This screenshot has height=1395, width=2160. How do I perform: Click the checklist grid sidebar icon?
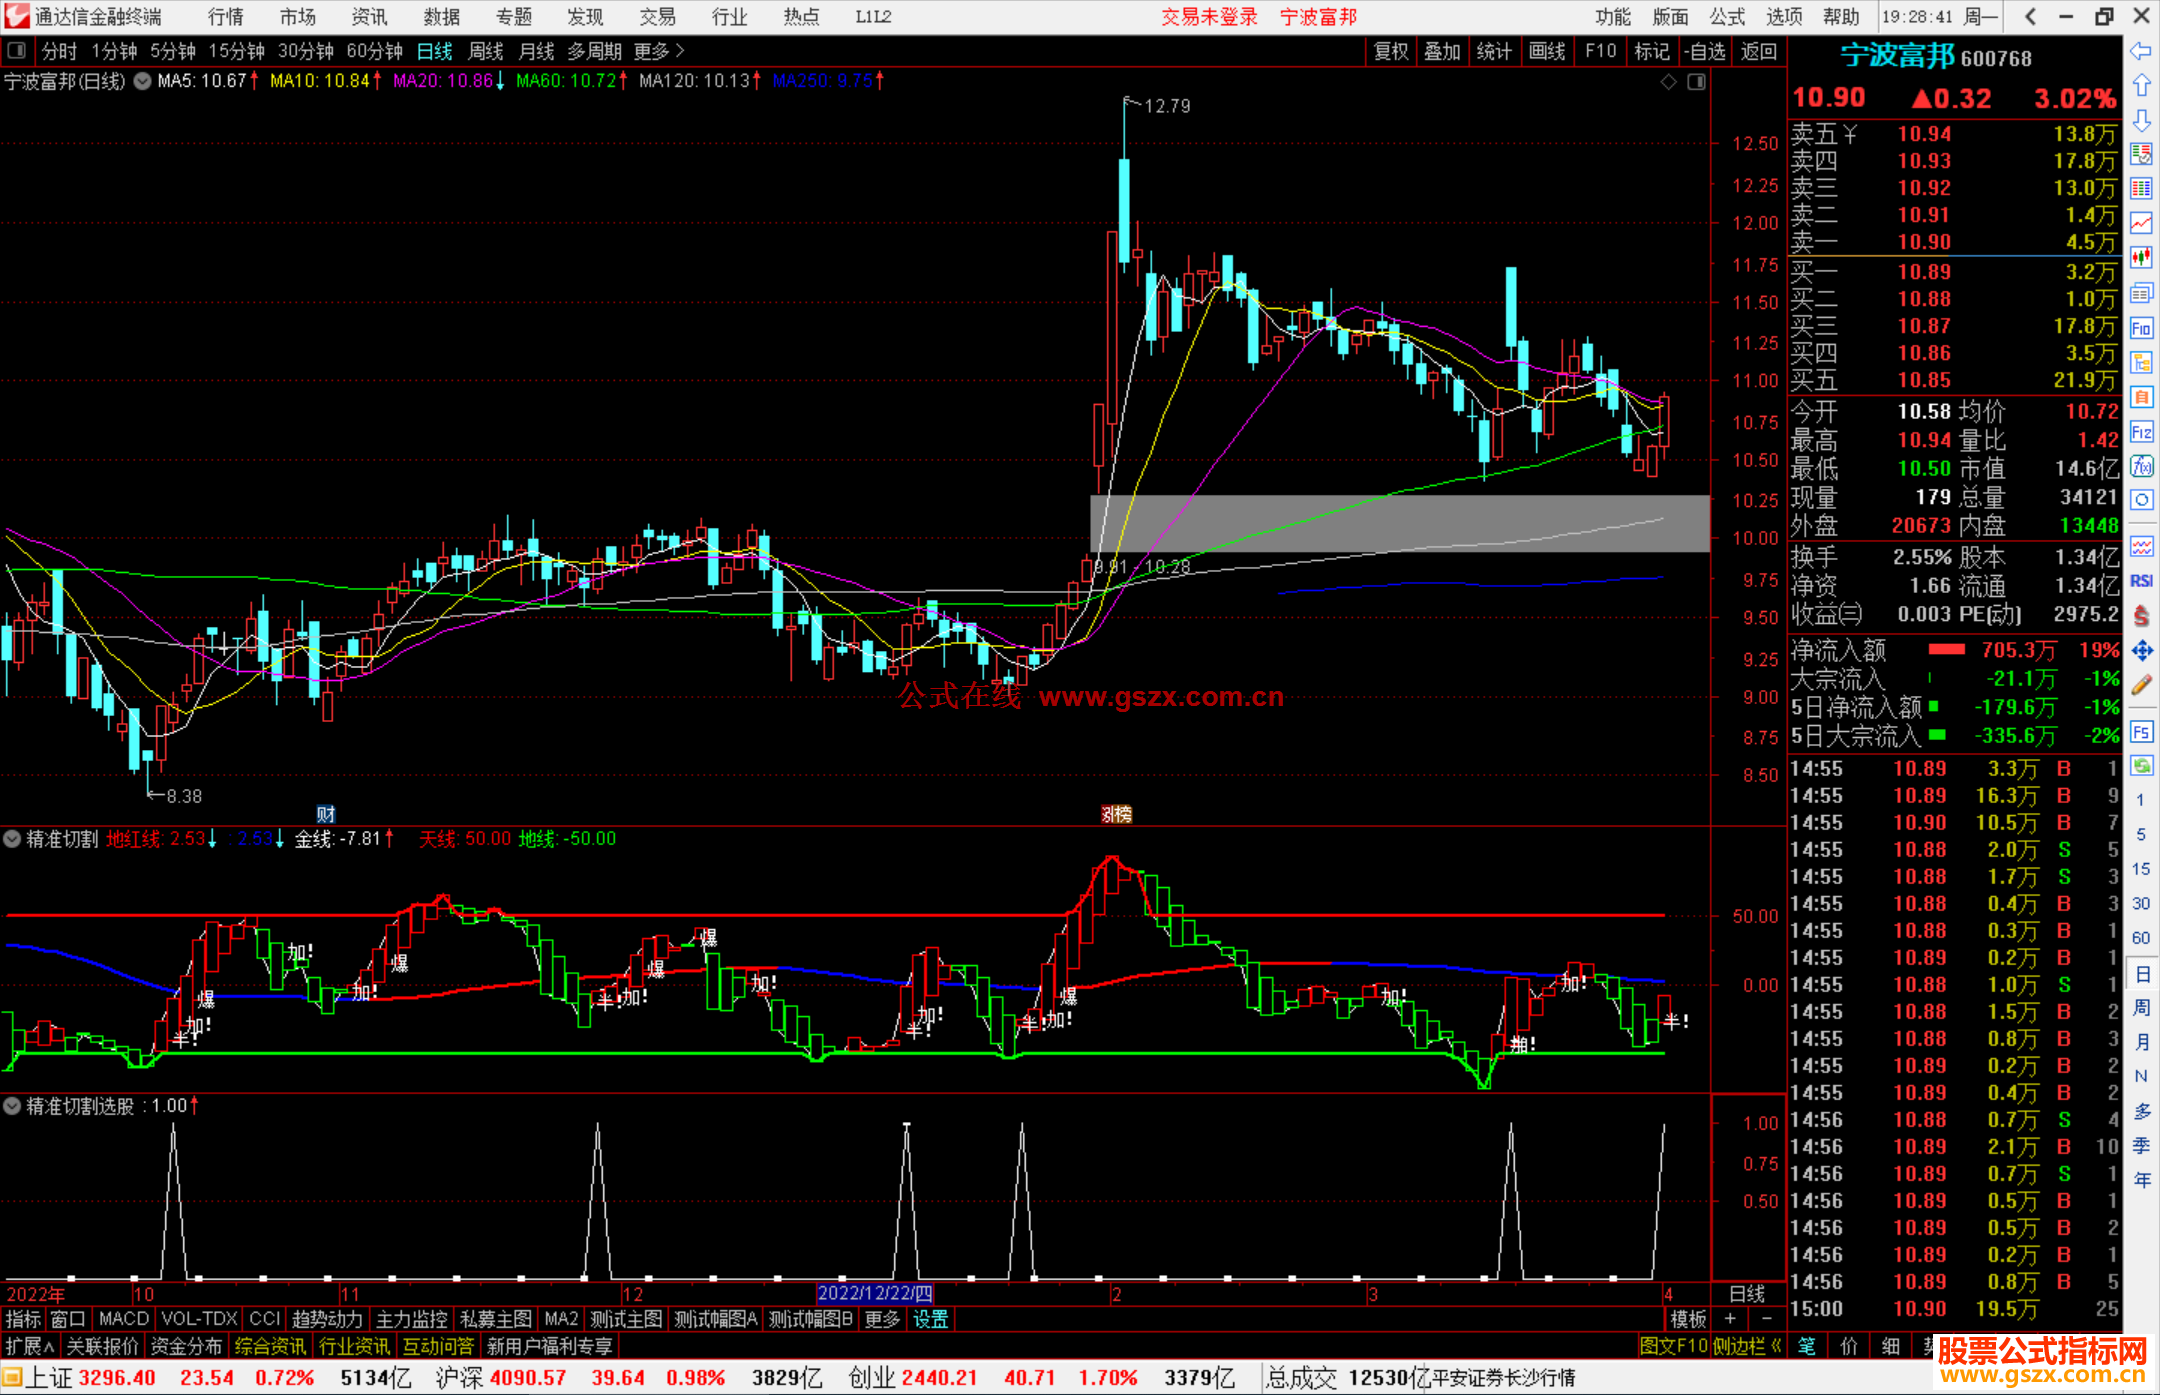[2141, 154]
